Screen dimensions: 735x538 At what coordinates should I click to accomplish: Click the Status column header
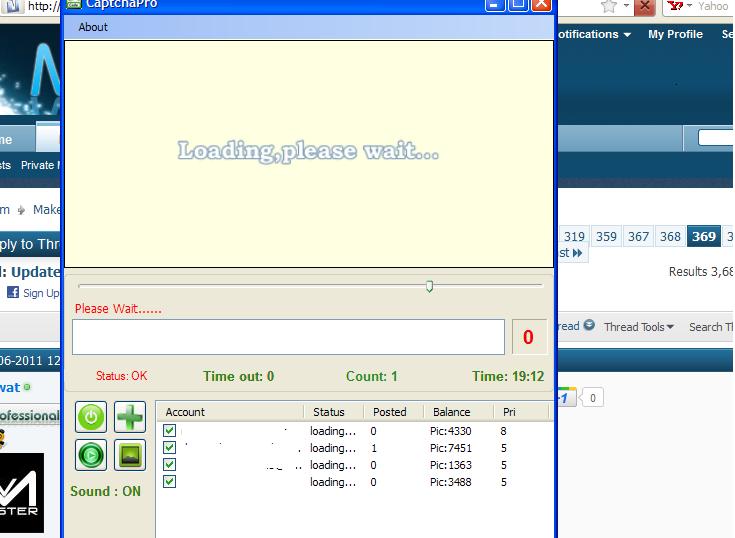click(334, 412)
